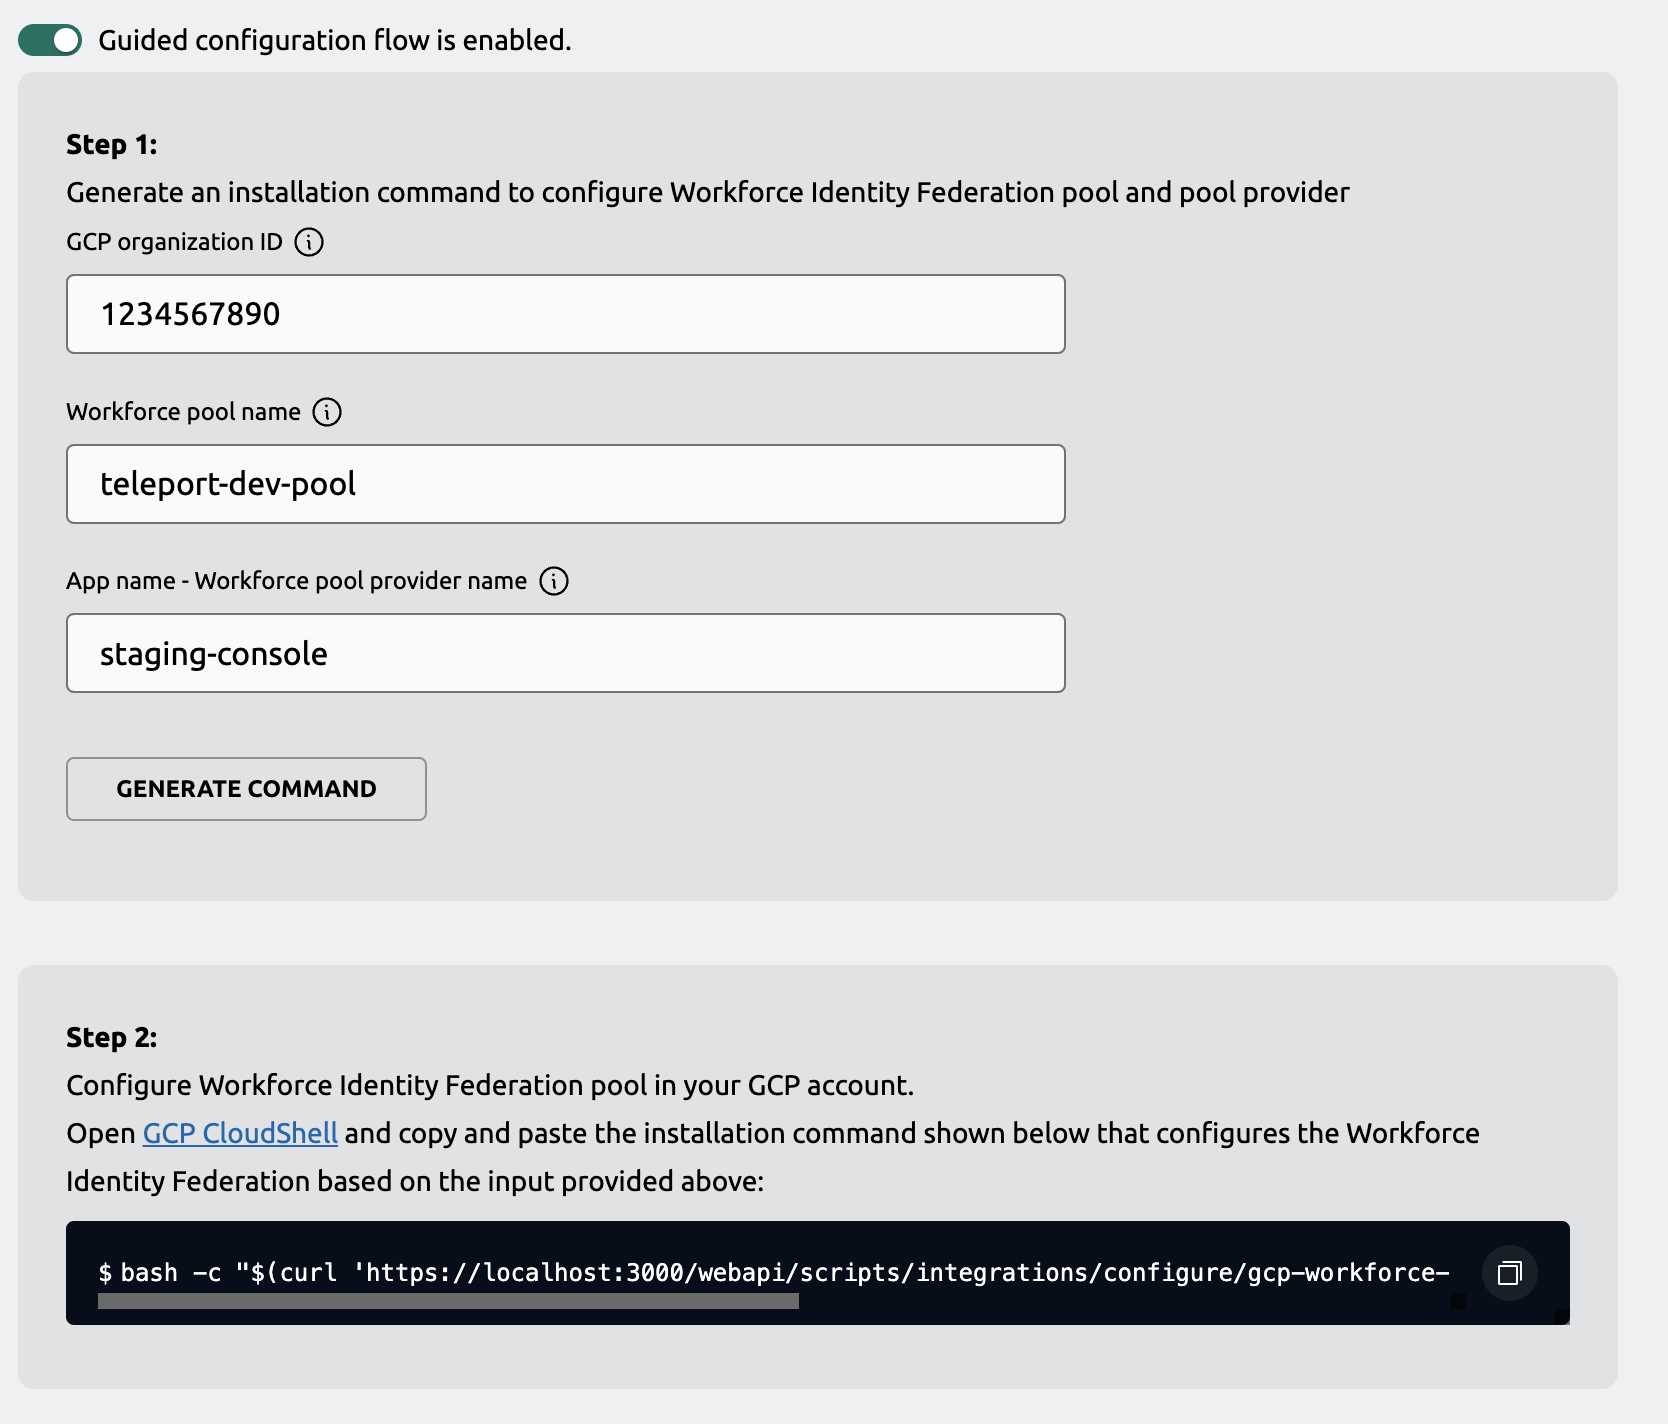Viewport: 1668px width, 1424px height.
Task: Toggle off guided configuration flow switch
Action: click(x=50, y=40)
